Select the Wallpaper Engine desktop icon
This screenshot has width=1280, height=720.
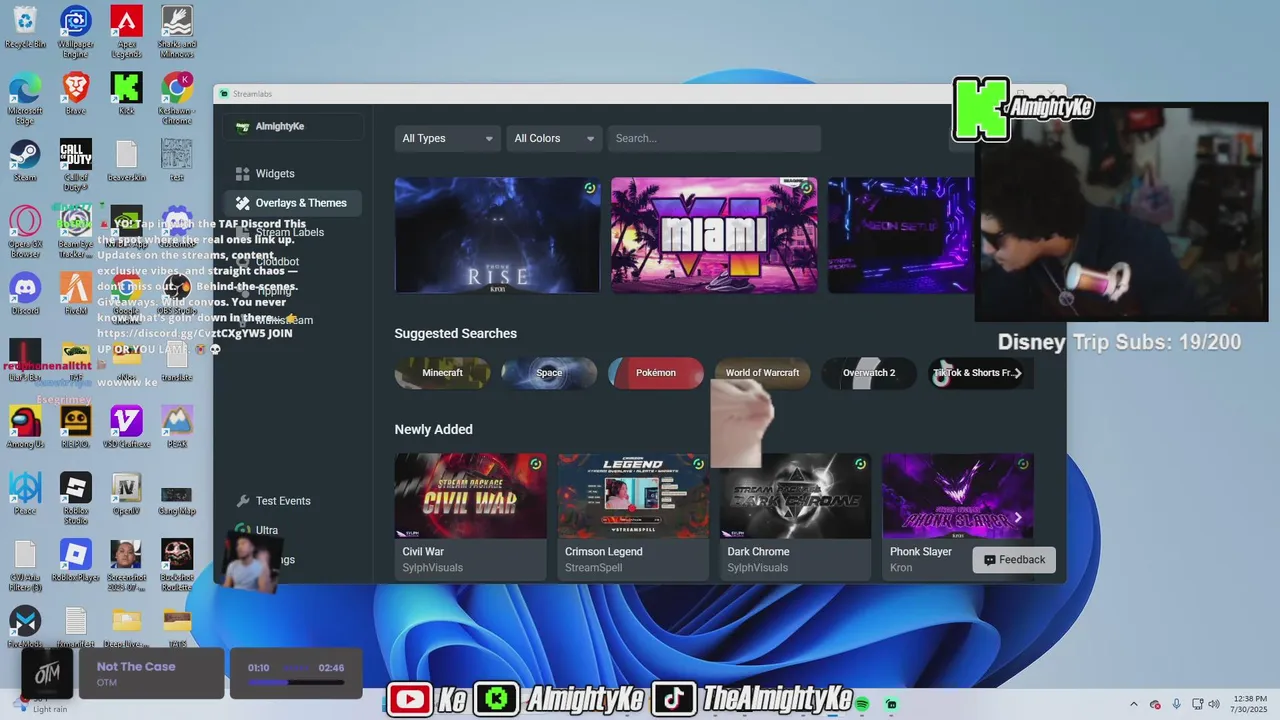(76, 32)
